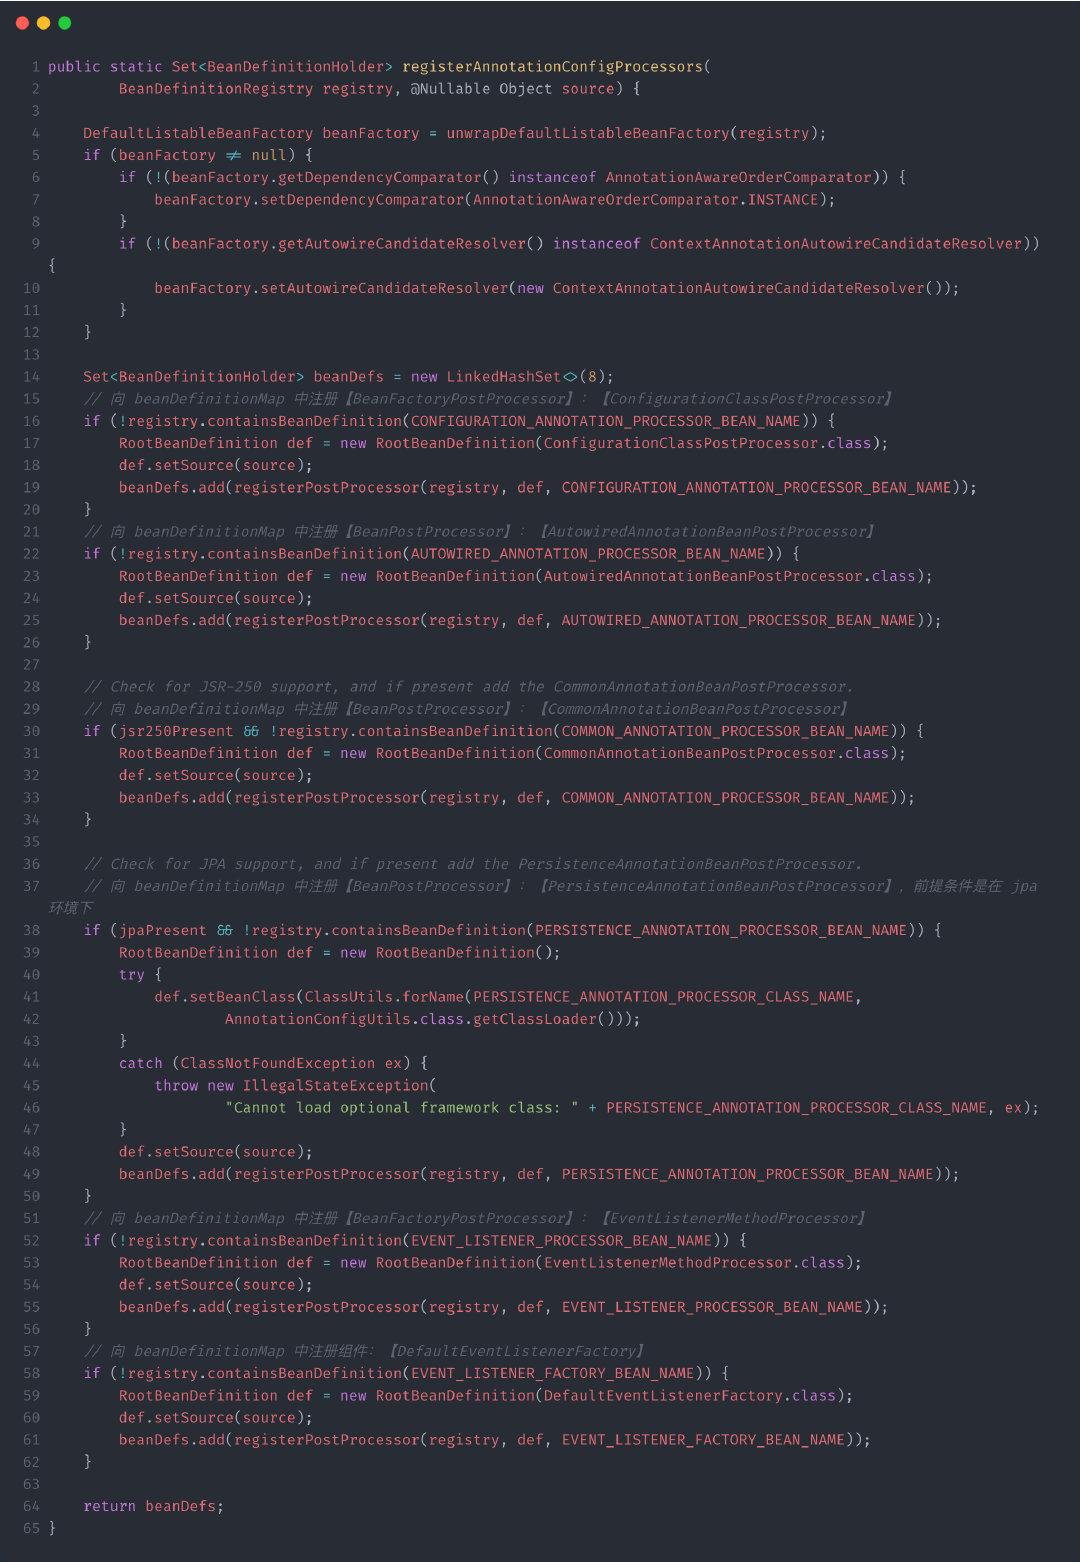The image size is (1080, 1562).
Task: Click AutowiredAnnotationBeanPostProcessor.class on line 23
Action: click(x=730, y=576)
